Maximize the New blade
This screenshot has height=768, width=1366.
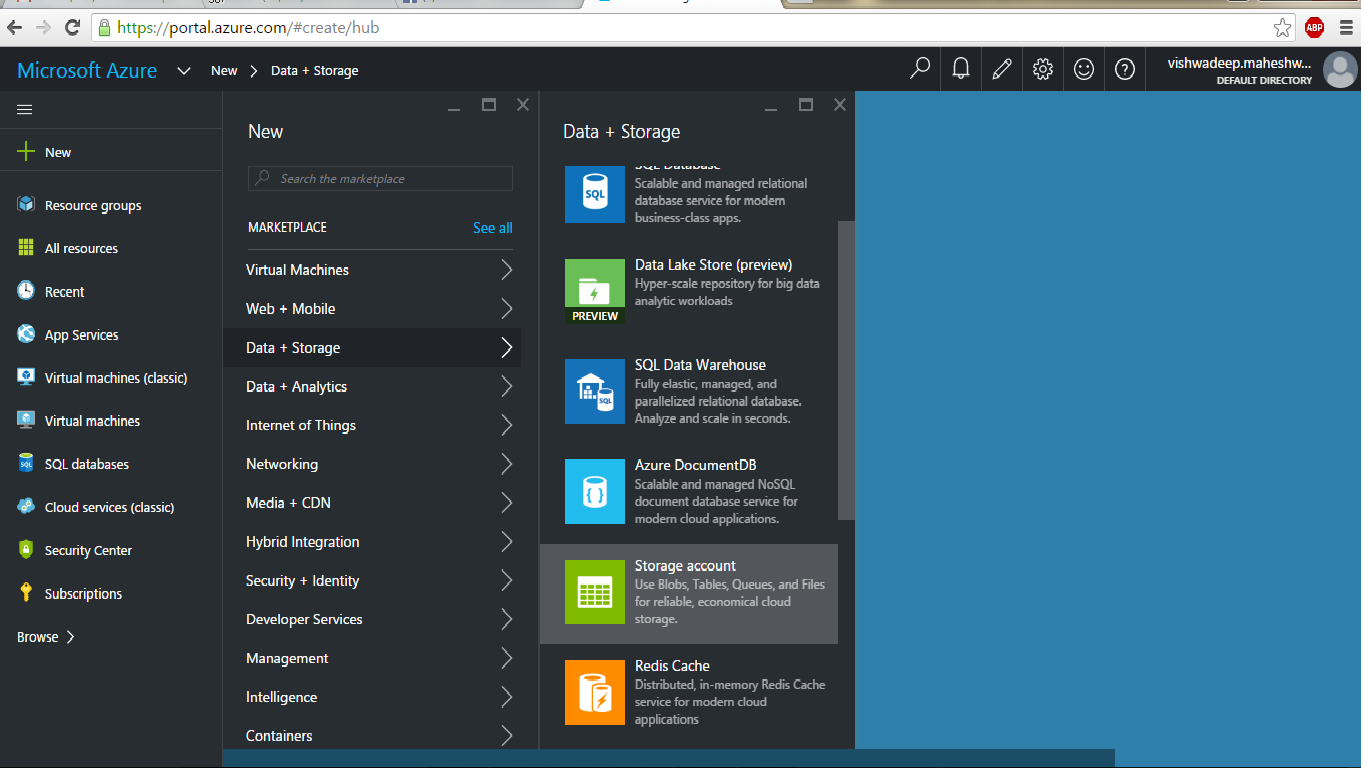tap(489, 104)
